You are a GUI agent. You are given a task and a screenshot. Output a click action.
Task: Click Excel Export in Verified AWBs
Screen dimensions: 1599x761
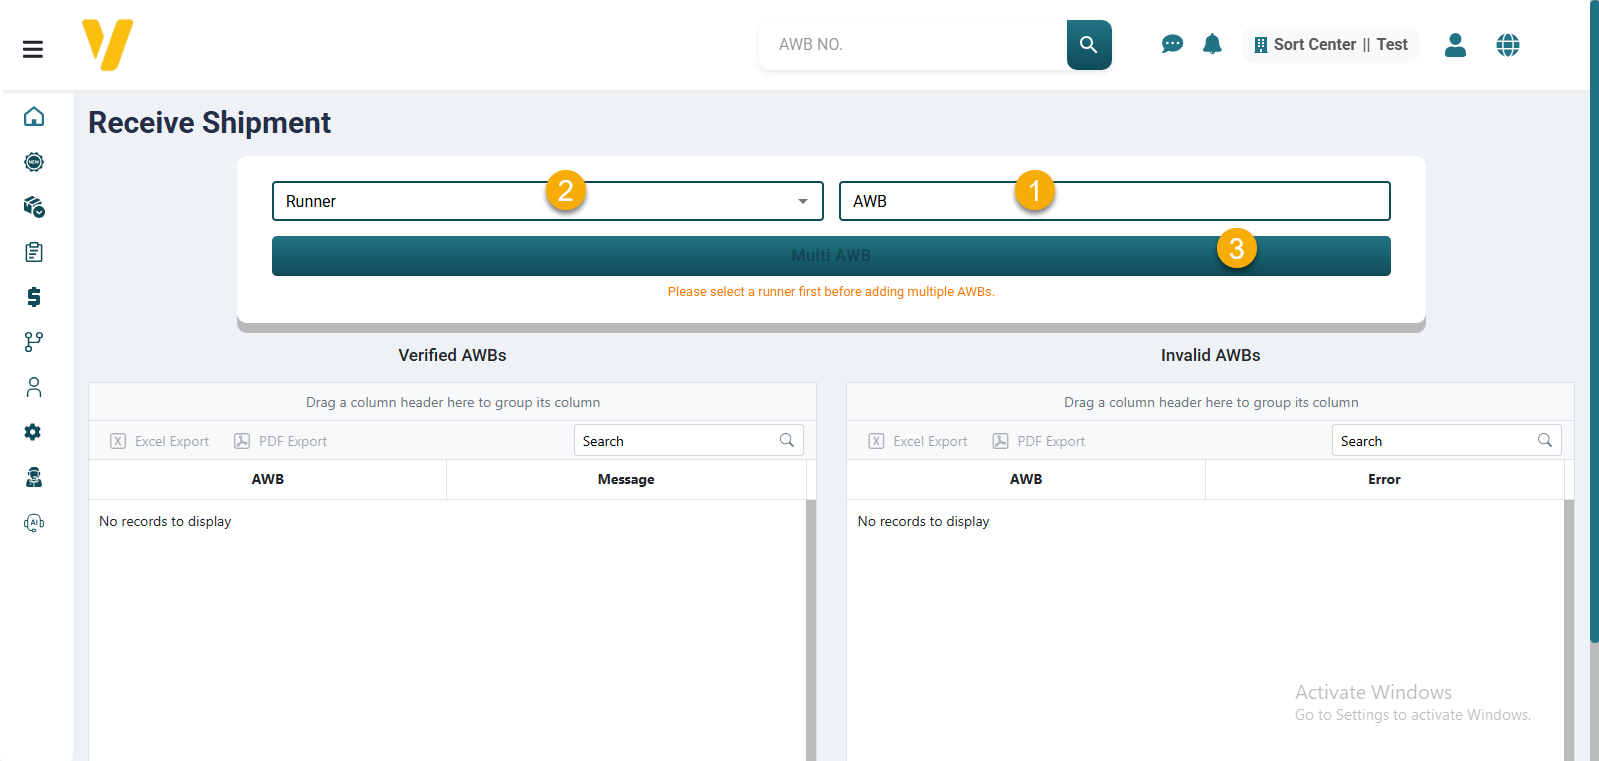click(160, 441)
